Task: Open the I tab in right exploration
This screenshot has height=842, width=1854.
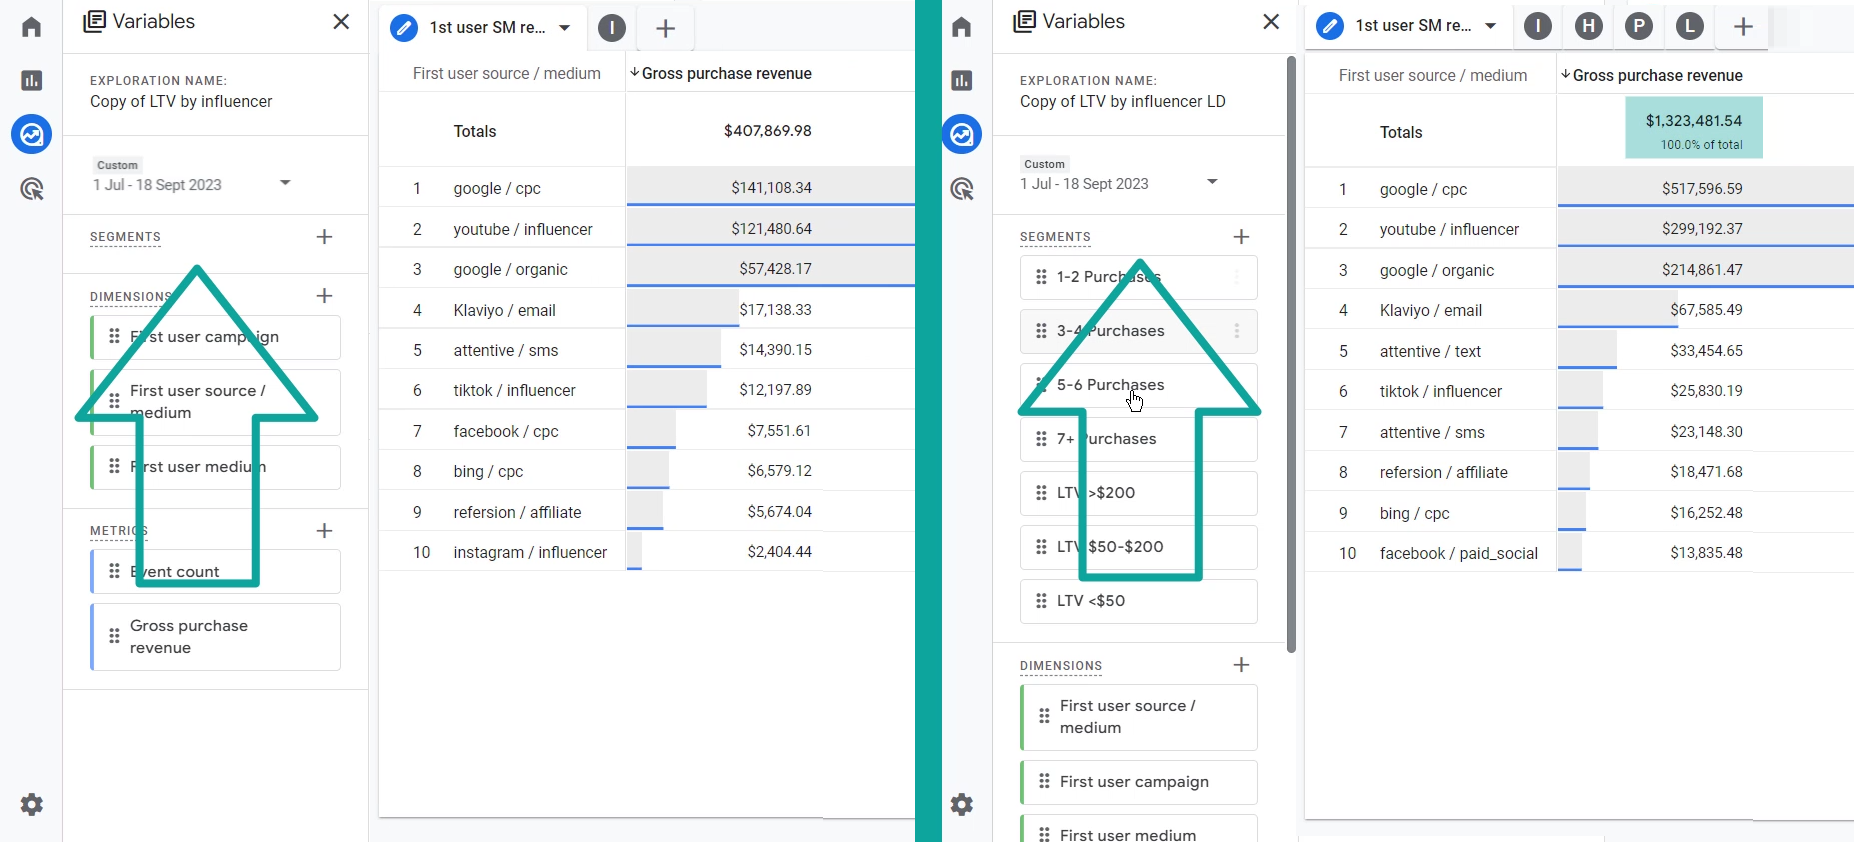Action: [1538, 26]
